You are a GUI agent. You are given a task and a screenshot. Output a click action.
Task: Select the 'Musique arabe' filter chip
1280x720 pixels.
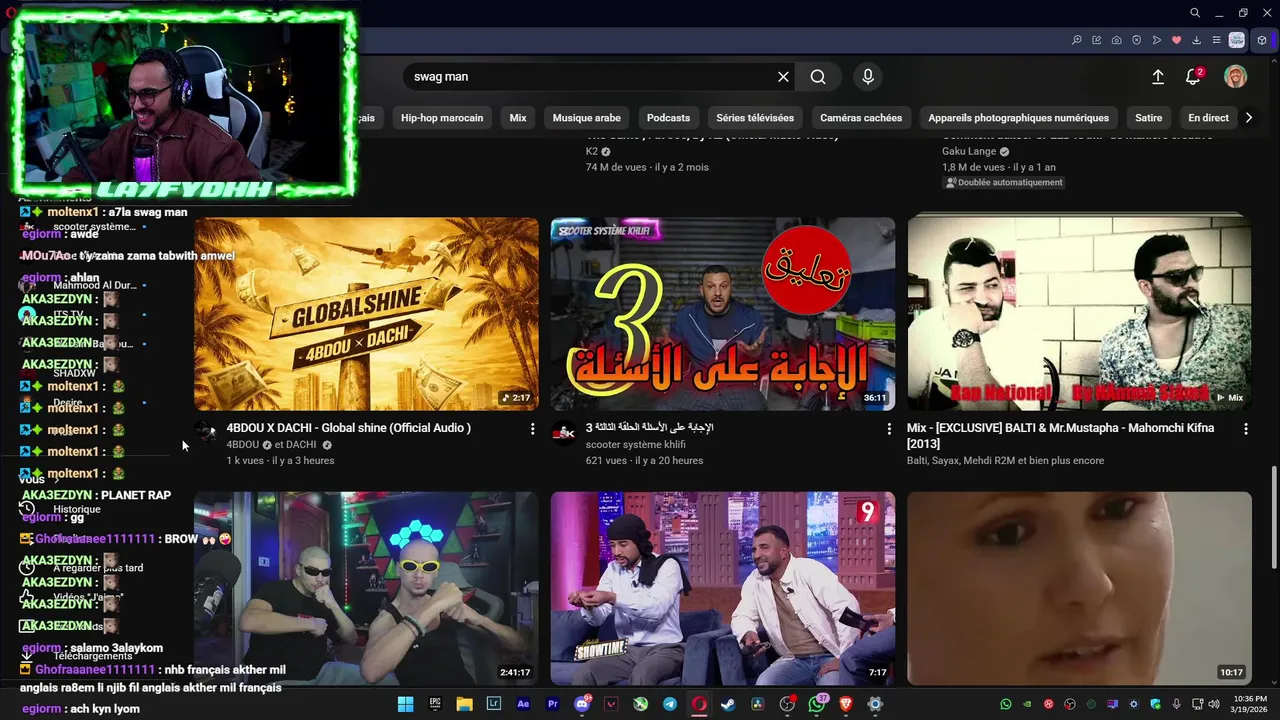click(x=587, y=118)
